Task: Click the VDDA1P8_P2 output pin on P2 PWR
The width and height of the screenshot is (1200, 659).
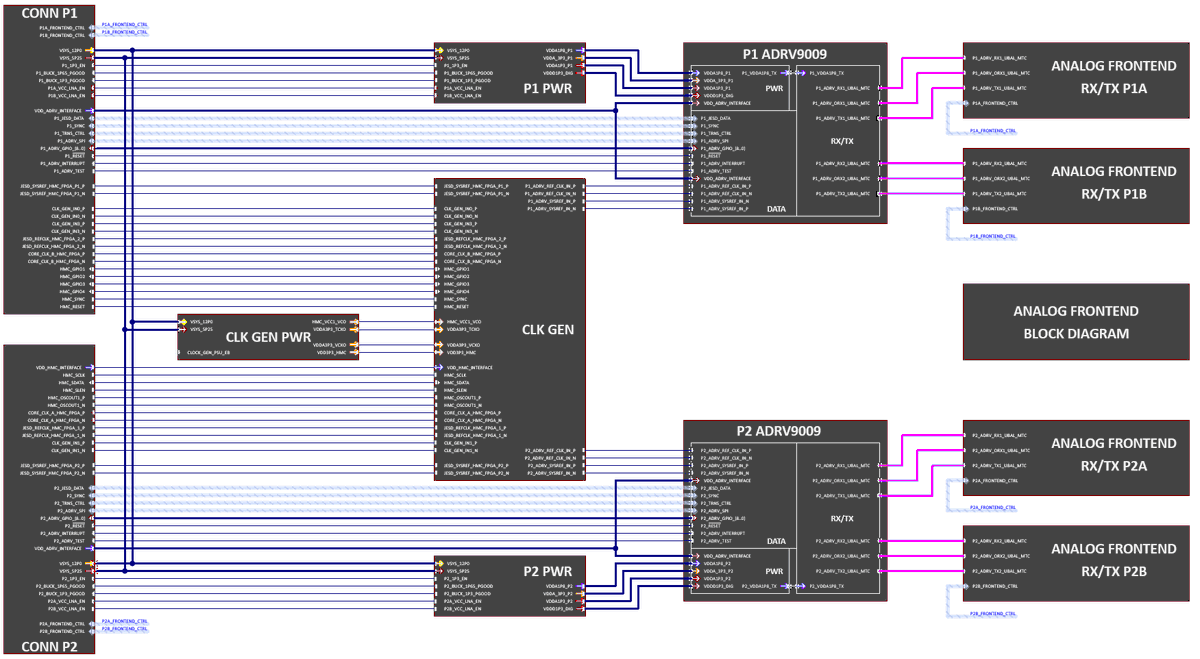Action: pos(582,586)
